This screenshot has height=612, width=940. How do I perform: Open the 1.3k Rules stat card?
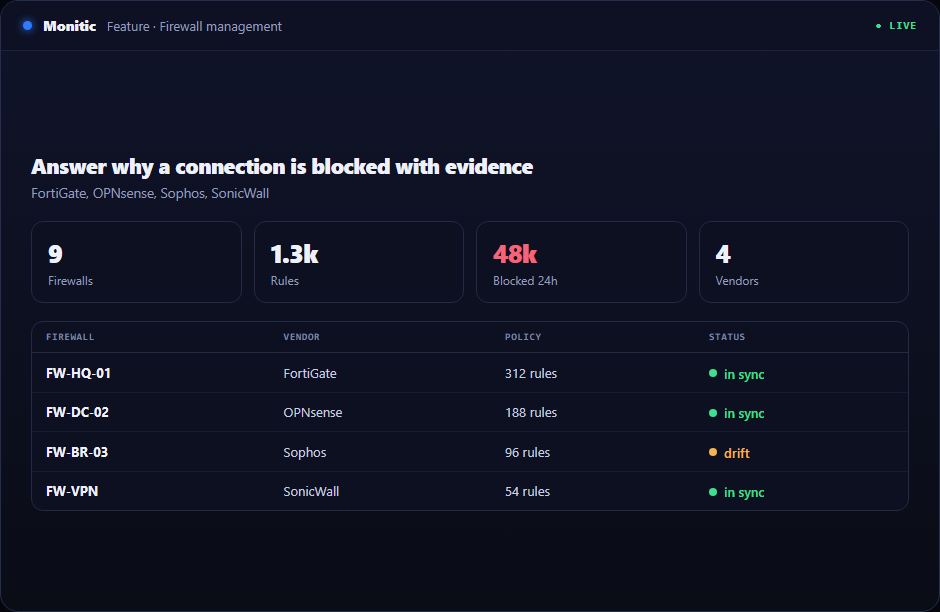[x=358, y=262]
